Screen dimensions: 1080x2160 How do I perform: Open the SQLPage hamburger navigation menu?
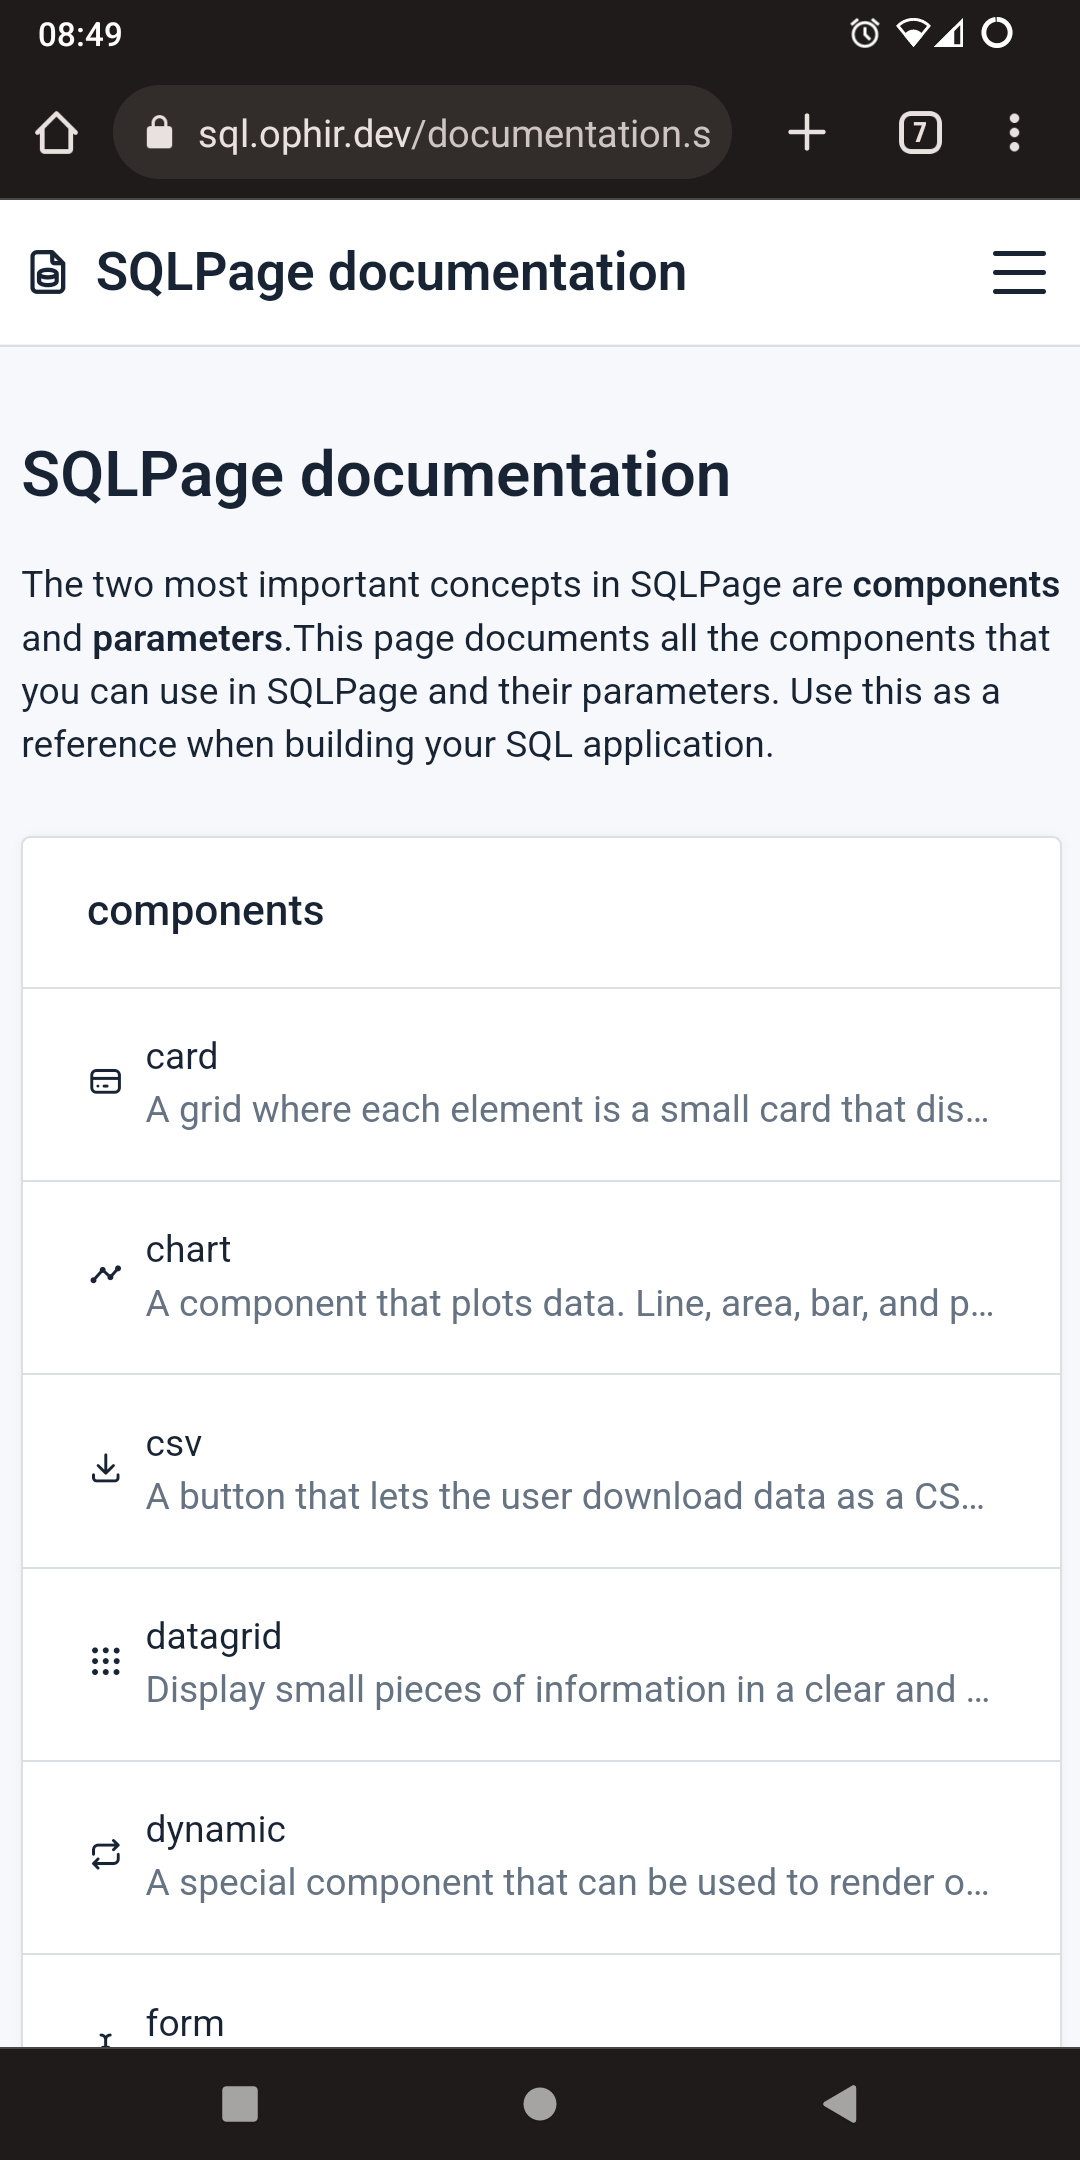[1019, 272]
